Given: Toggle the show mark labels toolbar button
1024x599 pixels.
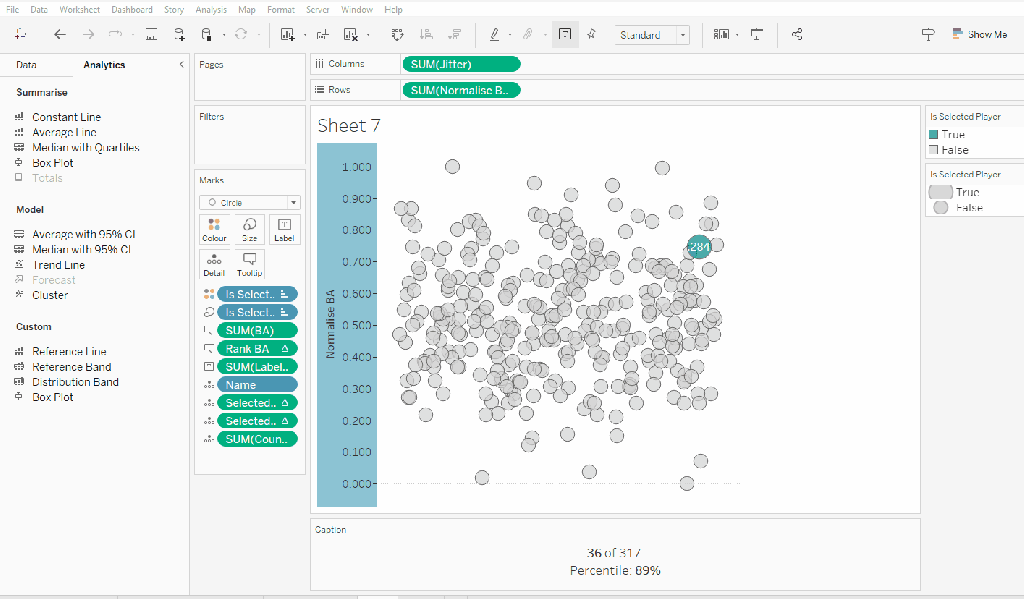Looking at the screenshot, I should [565, 35].
